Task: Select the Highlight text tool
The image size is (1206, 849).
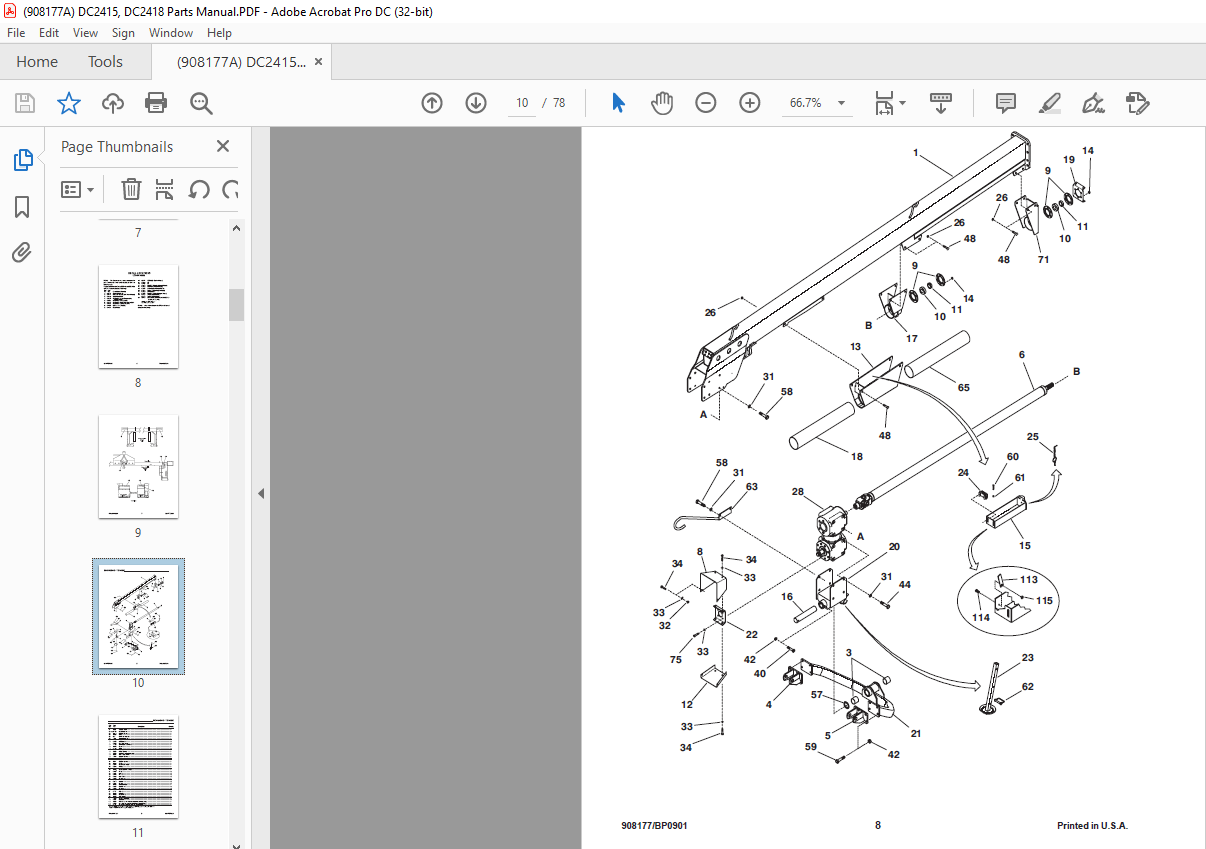Action: coord(1049,103)
